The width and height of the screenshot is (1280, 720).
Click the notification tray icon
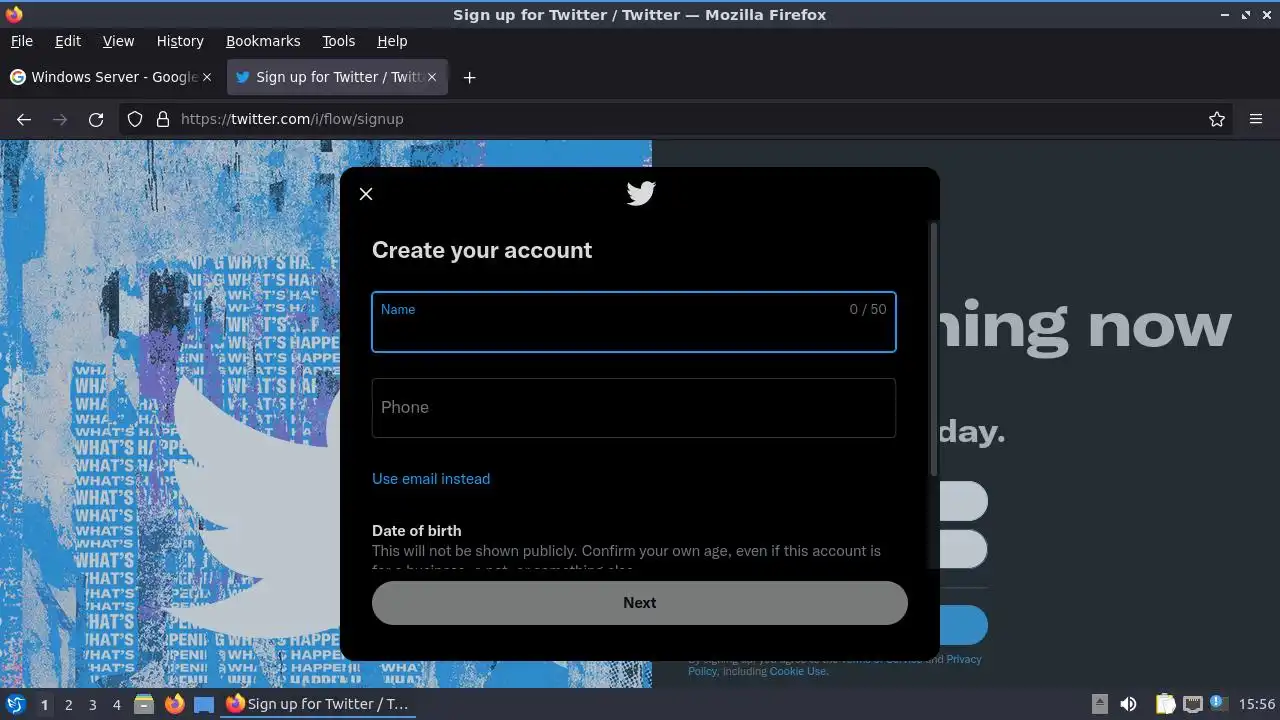tap(1218, 703)
